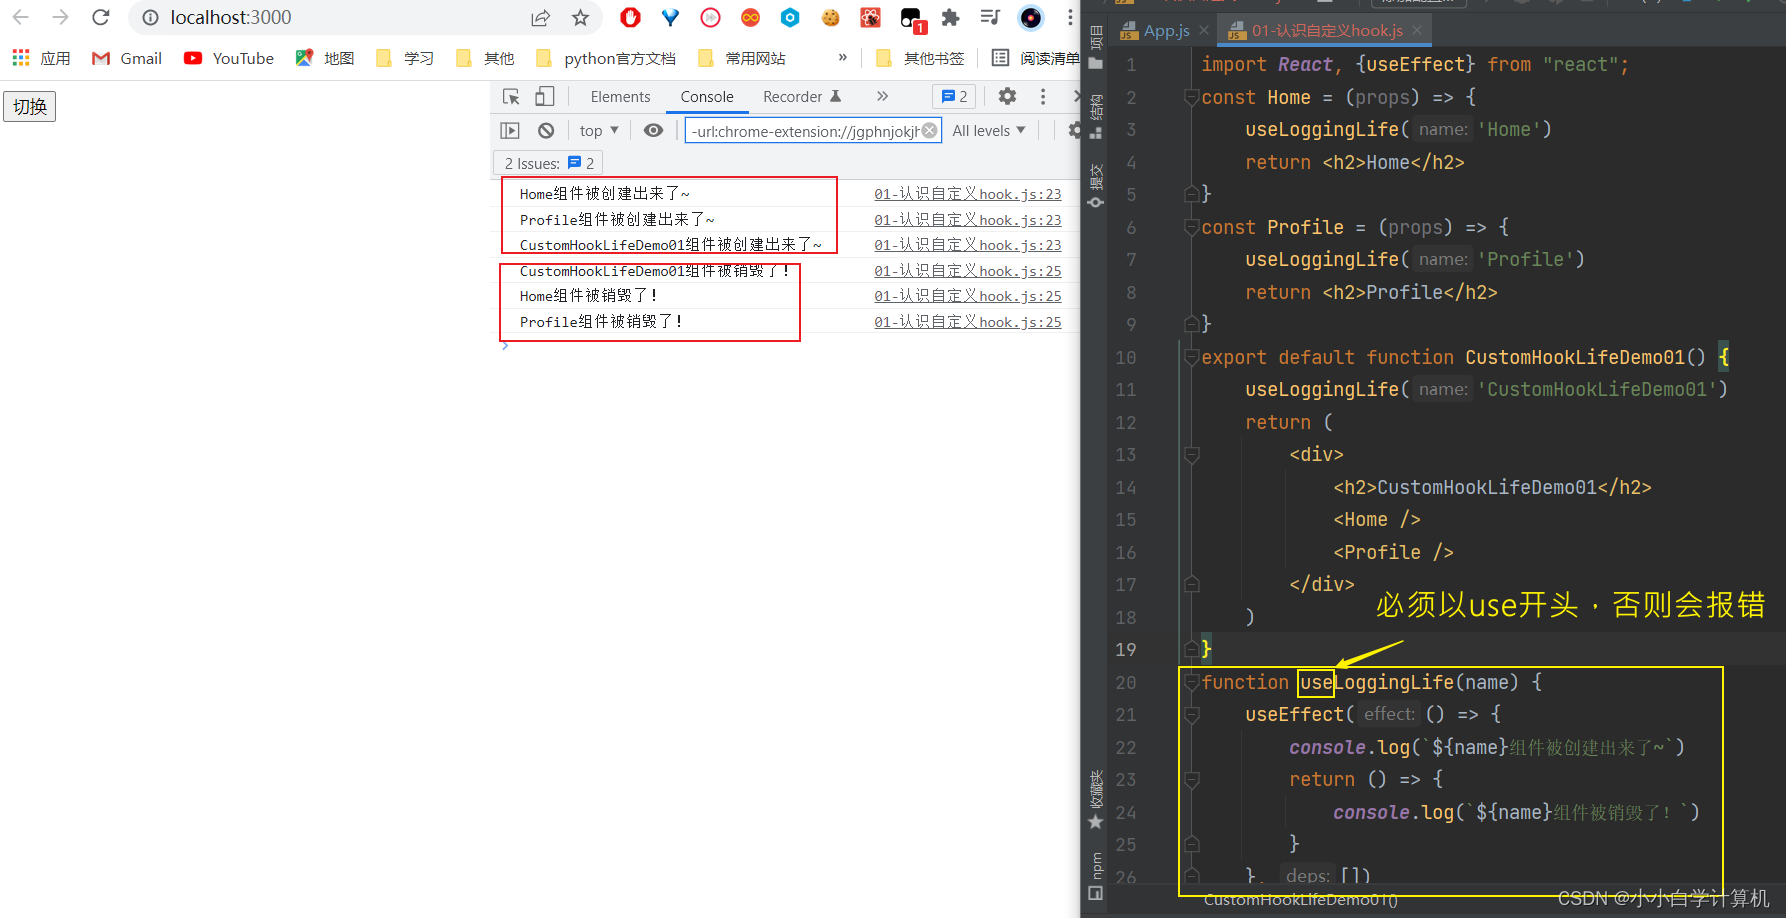Collapse the CustomHookLifeDemo01 function fold marker
Image resolution: width=1786 pixels, height=918 pixels.
pyautogui.click(x=1192, y=357)
